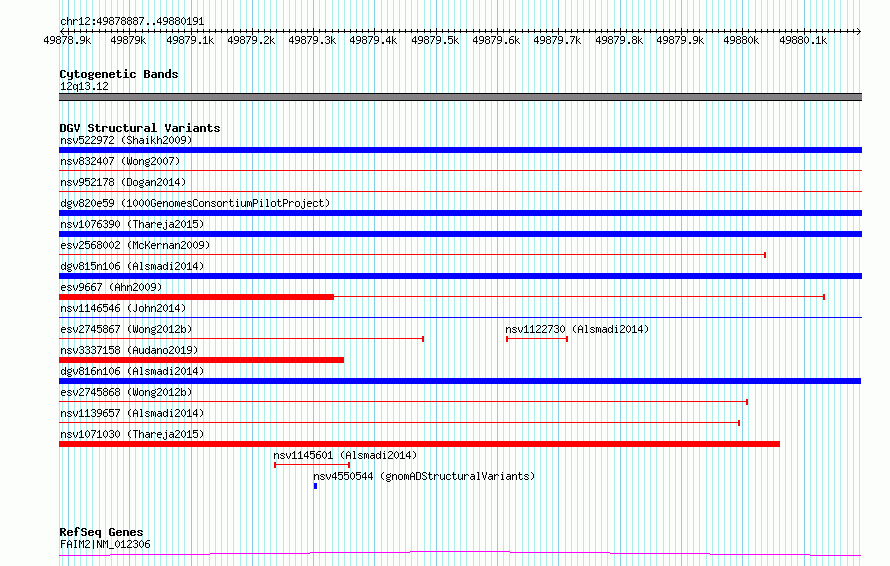Select the red bar under nsv1071030
This screenshot has height=566, width=890.
pos(419,444)
